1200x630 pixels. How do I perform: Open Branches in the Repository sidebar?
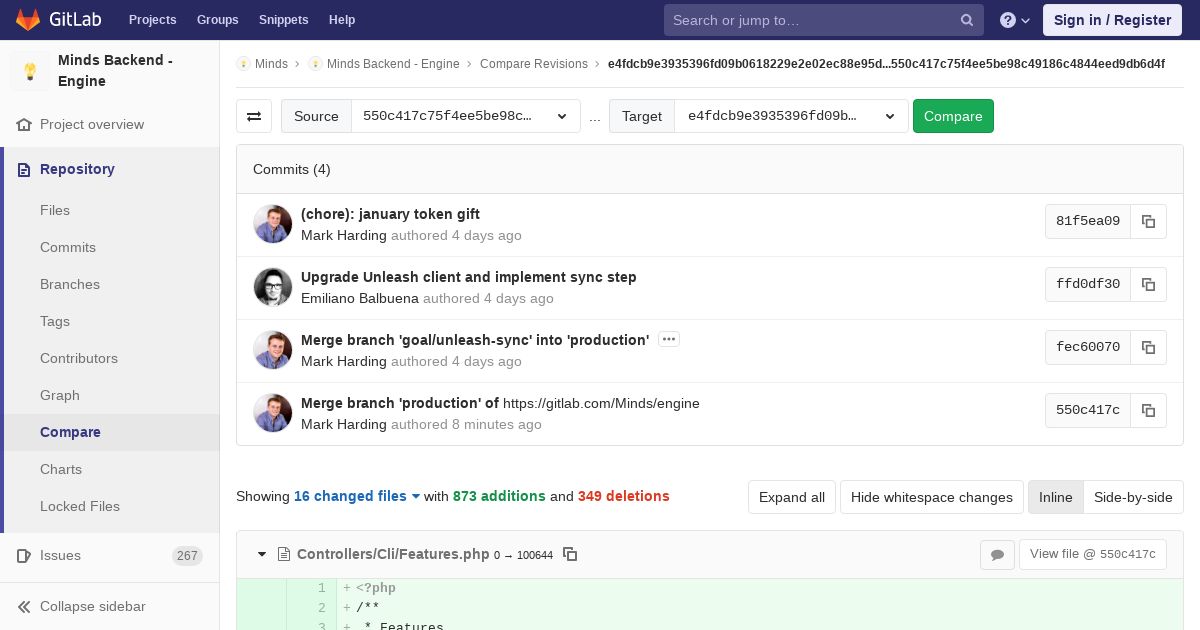70,284
